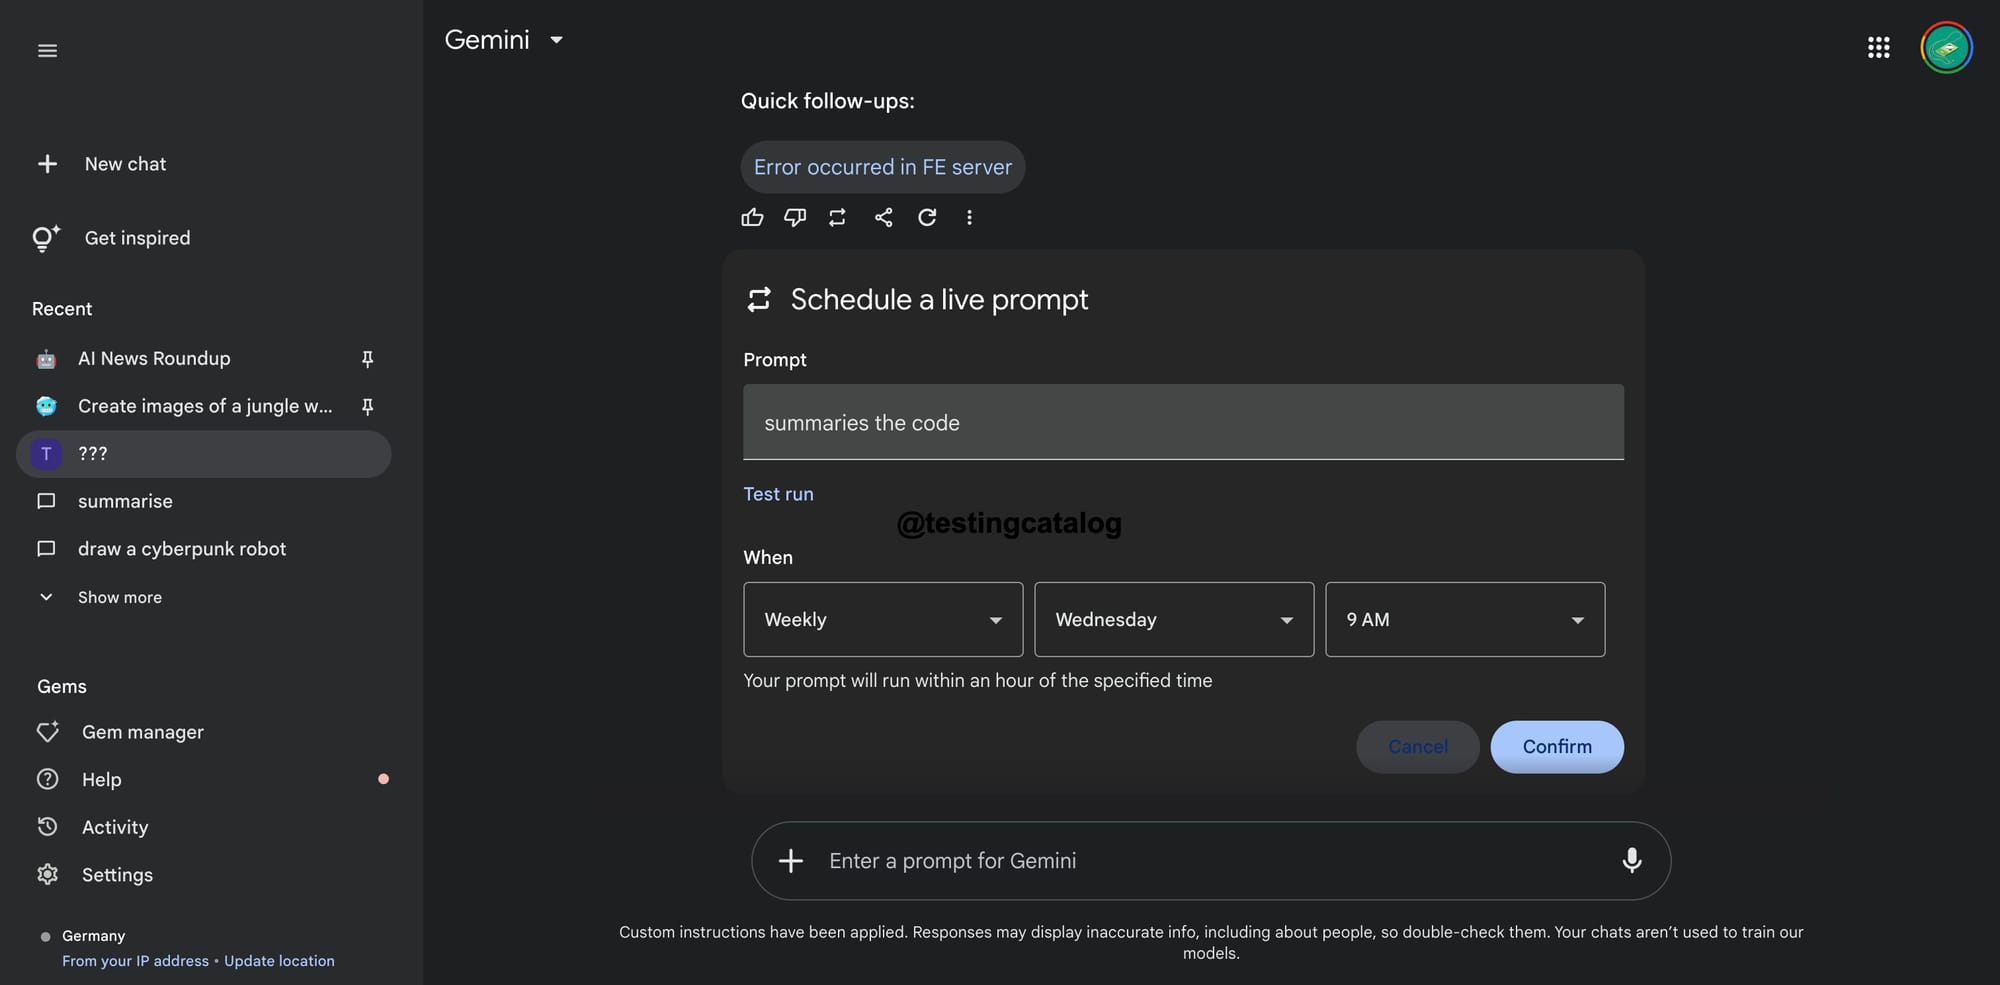Confirm the live prompt schedule
The height and width of the screenshot is (985, 2000).
[1557, 747]
